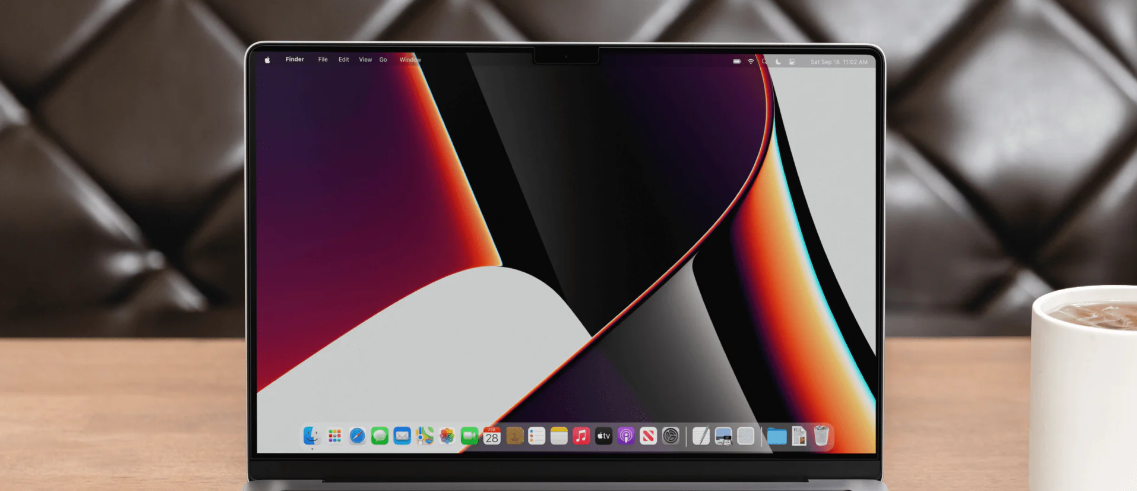Toggle Do Not Disturb moon icon

coord(778,62)
